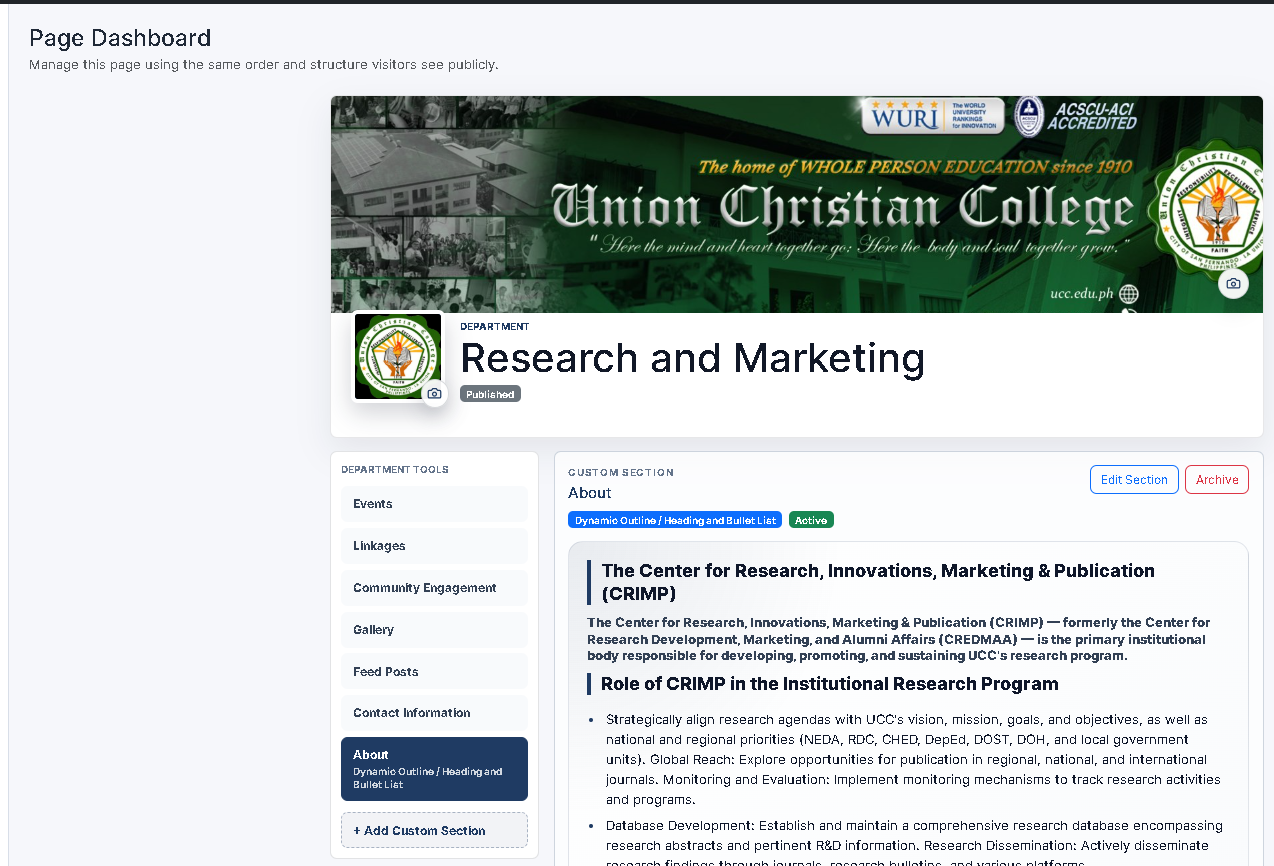1274x866 pixels.
Task: Open Community Engagement in sidebar
Action: (x=434, y=588)
